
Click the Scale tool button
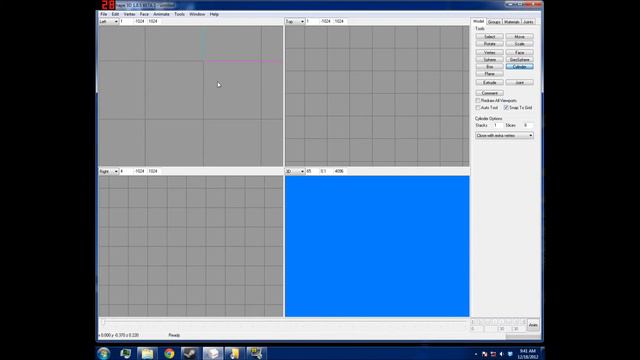520,44
